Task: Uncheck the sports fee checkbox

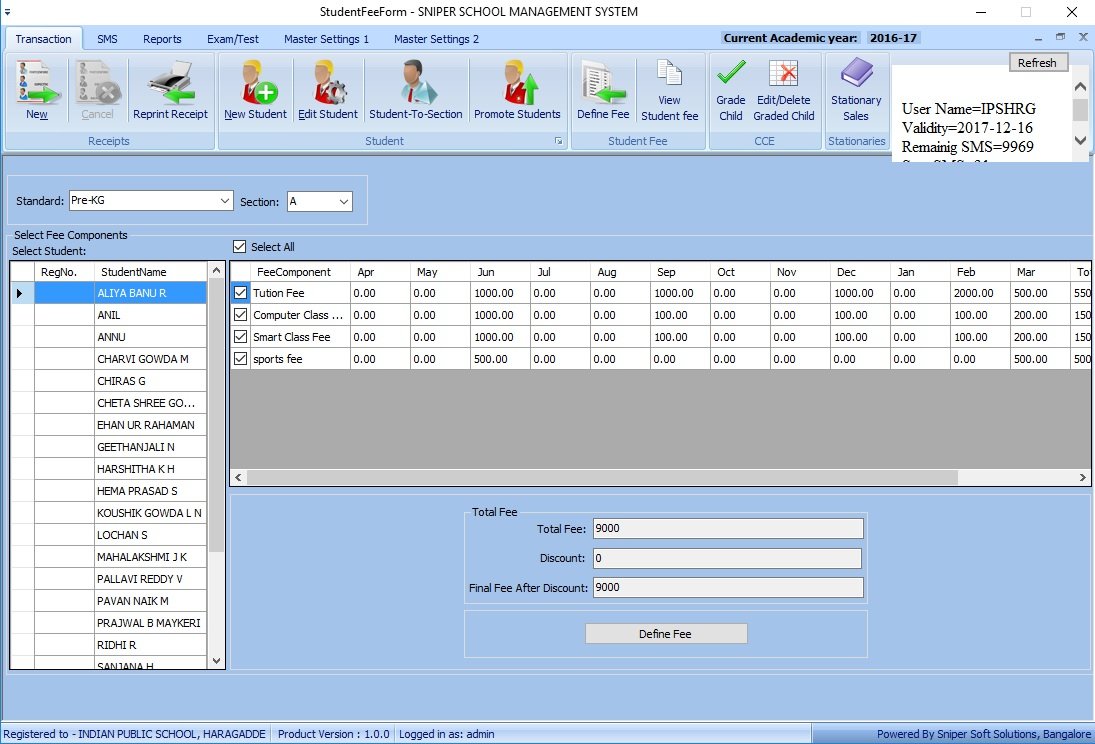Action: click(x=240, y=359)
